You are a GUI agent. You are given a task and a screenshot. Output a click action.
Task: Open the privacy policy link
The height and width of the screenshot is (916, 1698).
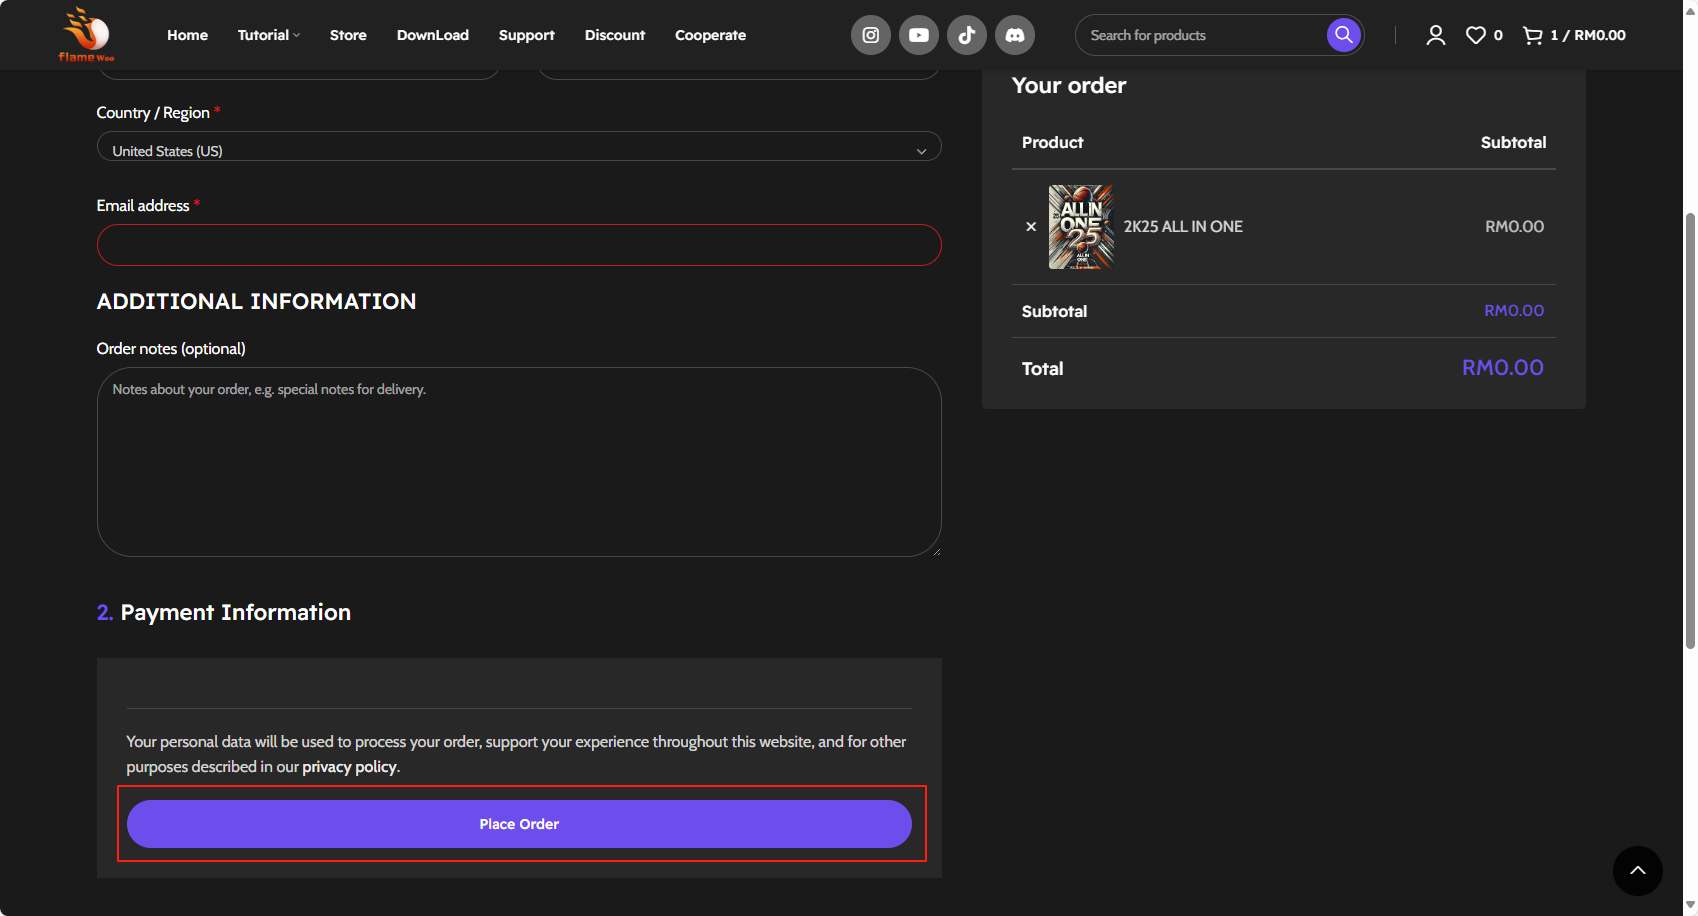349,767
